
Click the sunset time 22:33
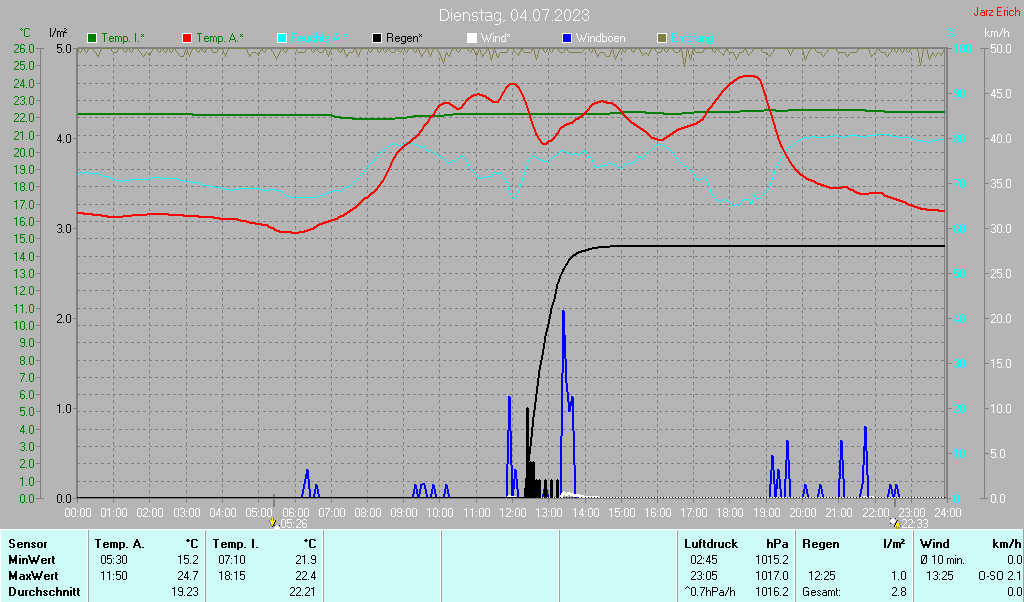pyautogui.click(x=915, y=524)
